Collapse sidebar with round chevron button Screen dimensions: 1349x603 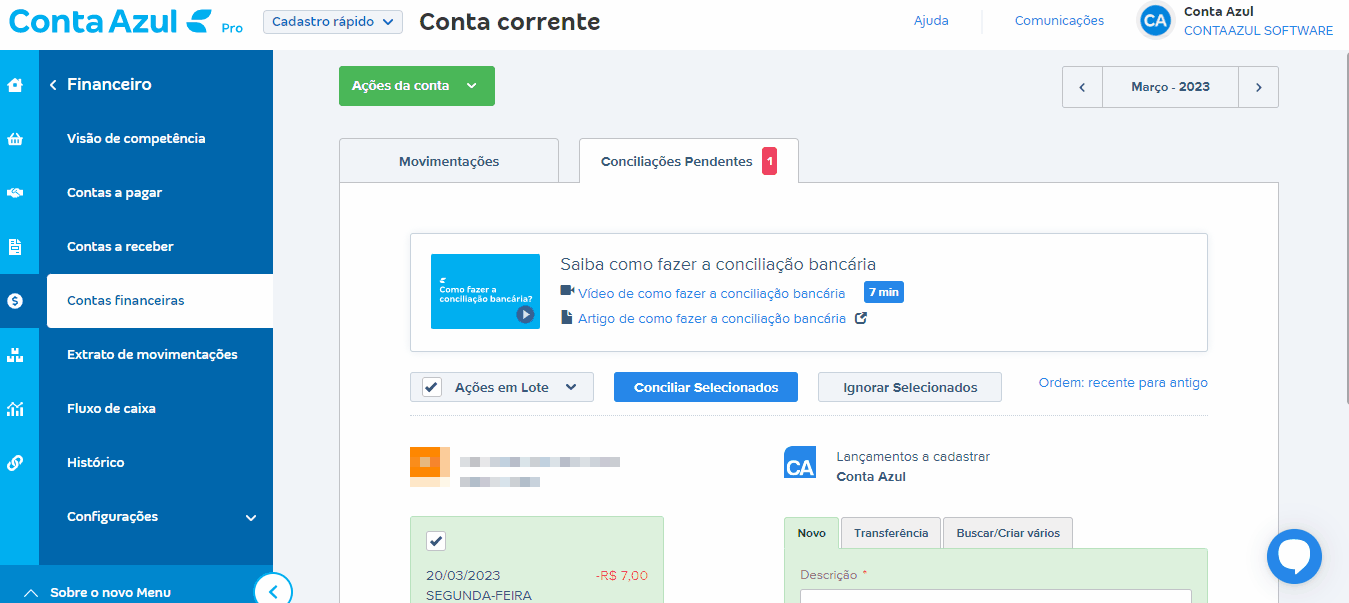pyautogui.click(x=273, y=591)
